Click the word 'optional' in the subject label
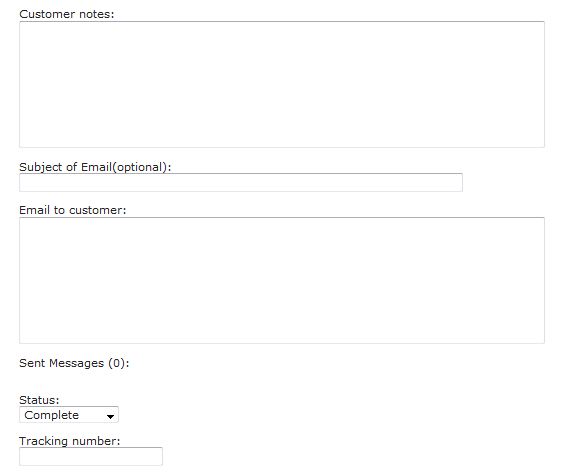 [139, 167]
